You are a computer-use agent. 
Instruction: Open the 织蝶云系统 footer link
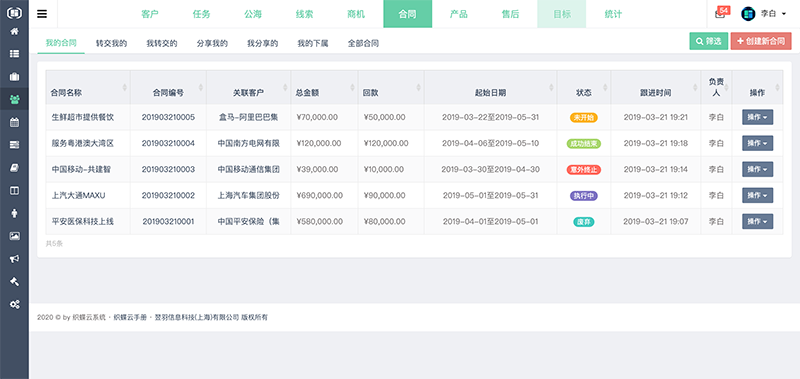(89, 317)
